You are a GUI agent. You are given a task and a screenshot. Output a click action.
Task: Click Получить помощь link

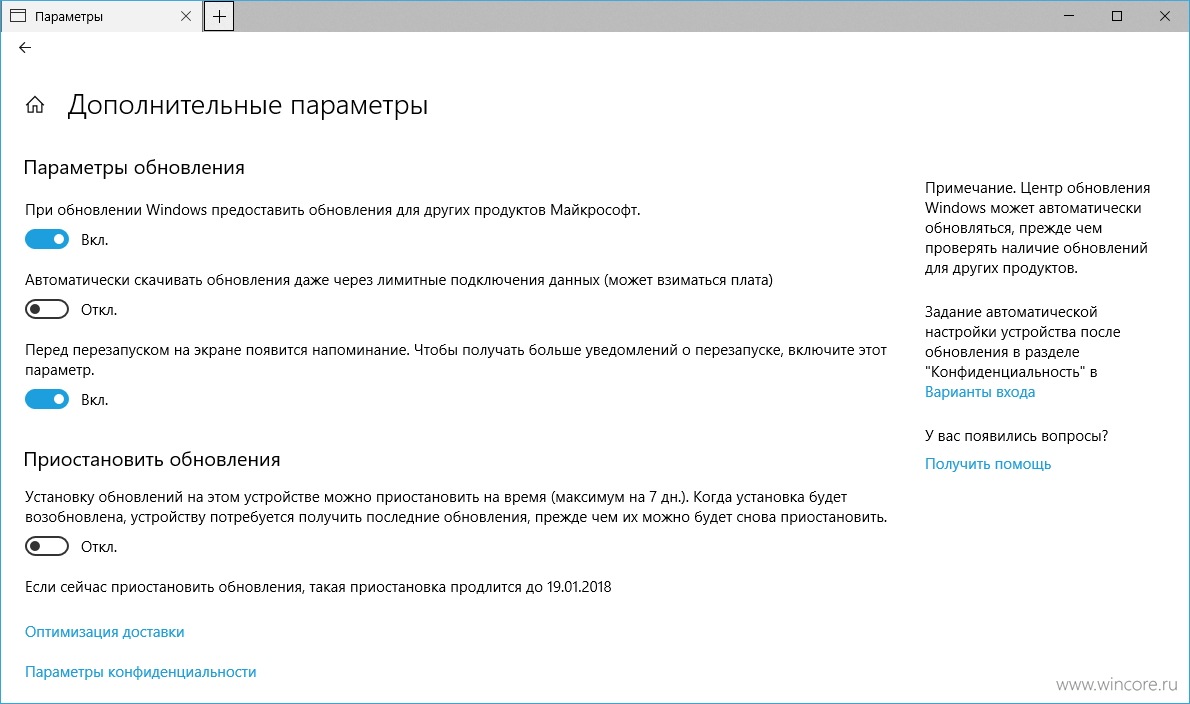[987, 464]
